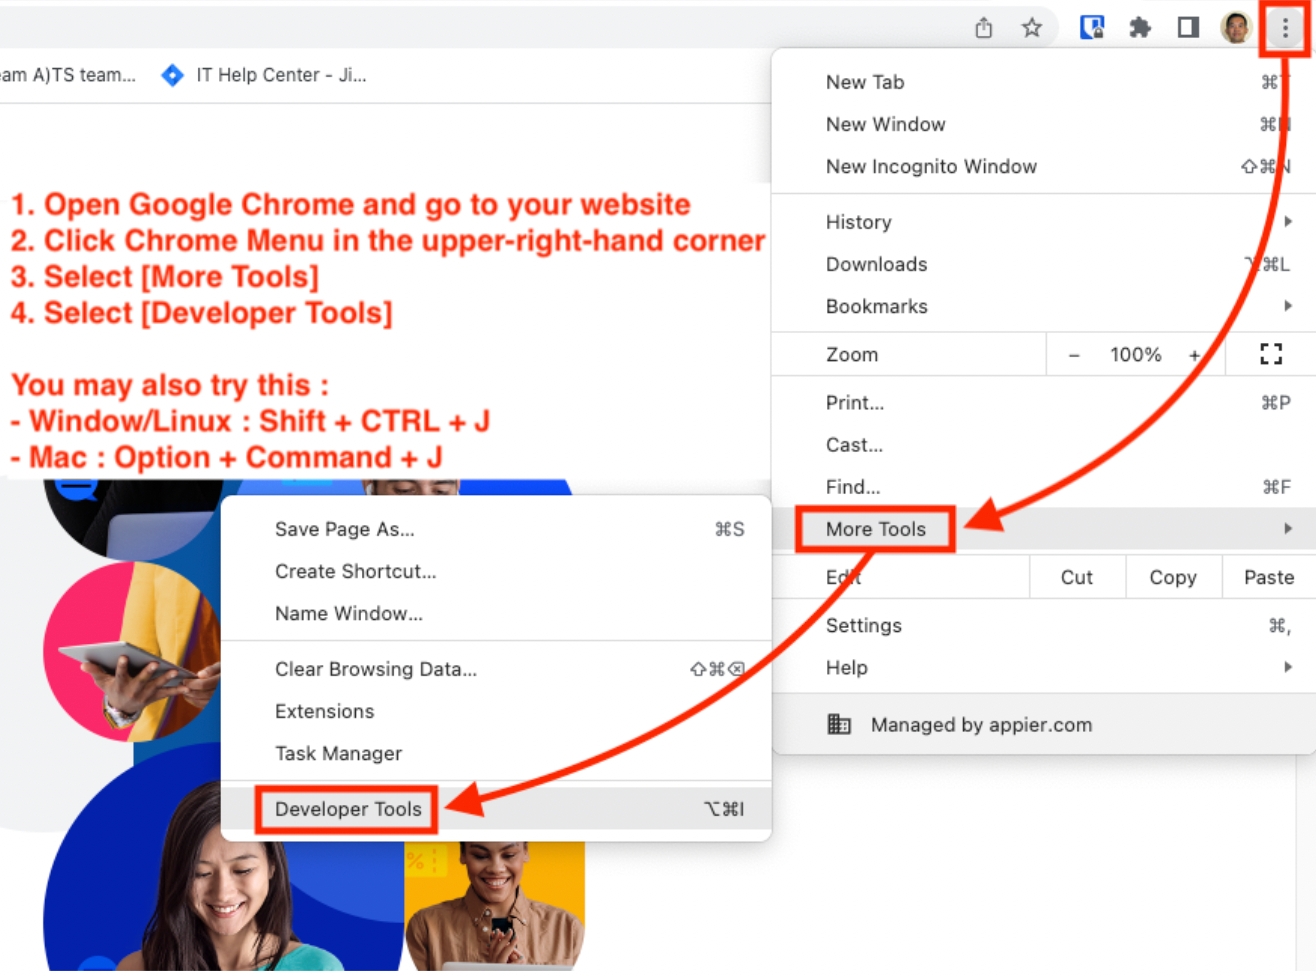Choose Clear Browsing Data option
This screenshot has width=1316, height=976.
click(376, 669)
